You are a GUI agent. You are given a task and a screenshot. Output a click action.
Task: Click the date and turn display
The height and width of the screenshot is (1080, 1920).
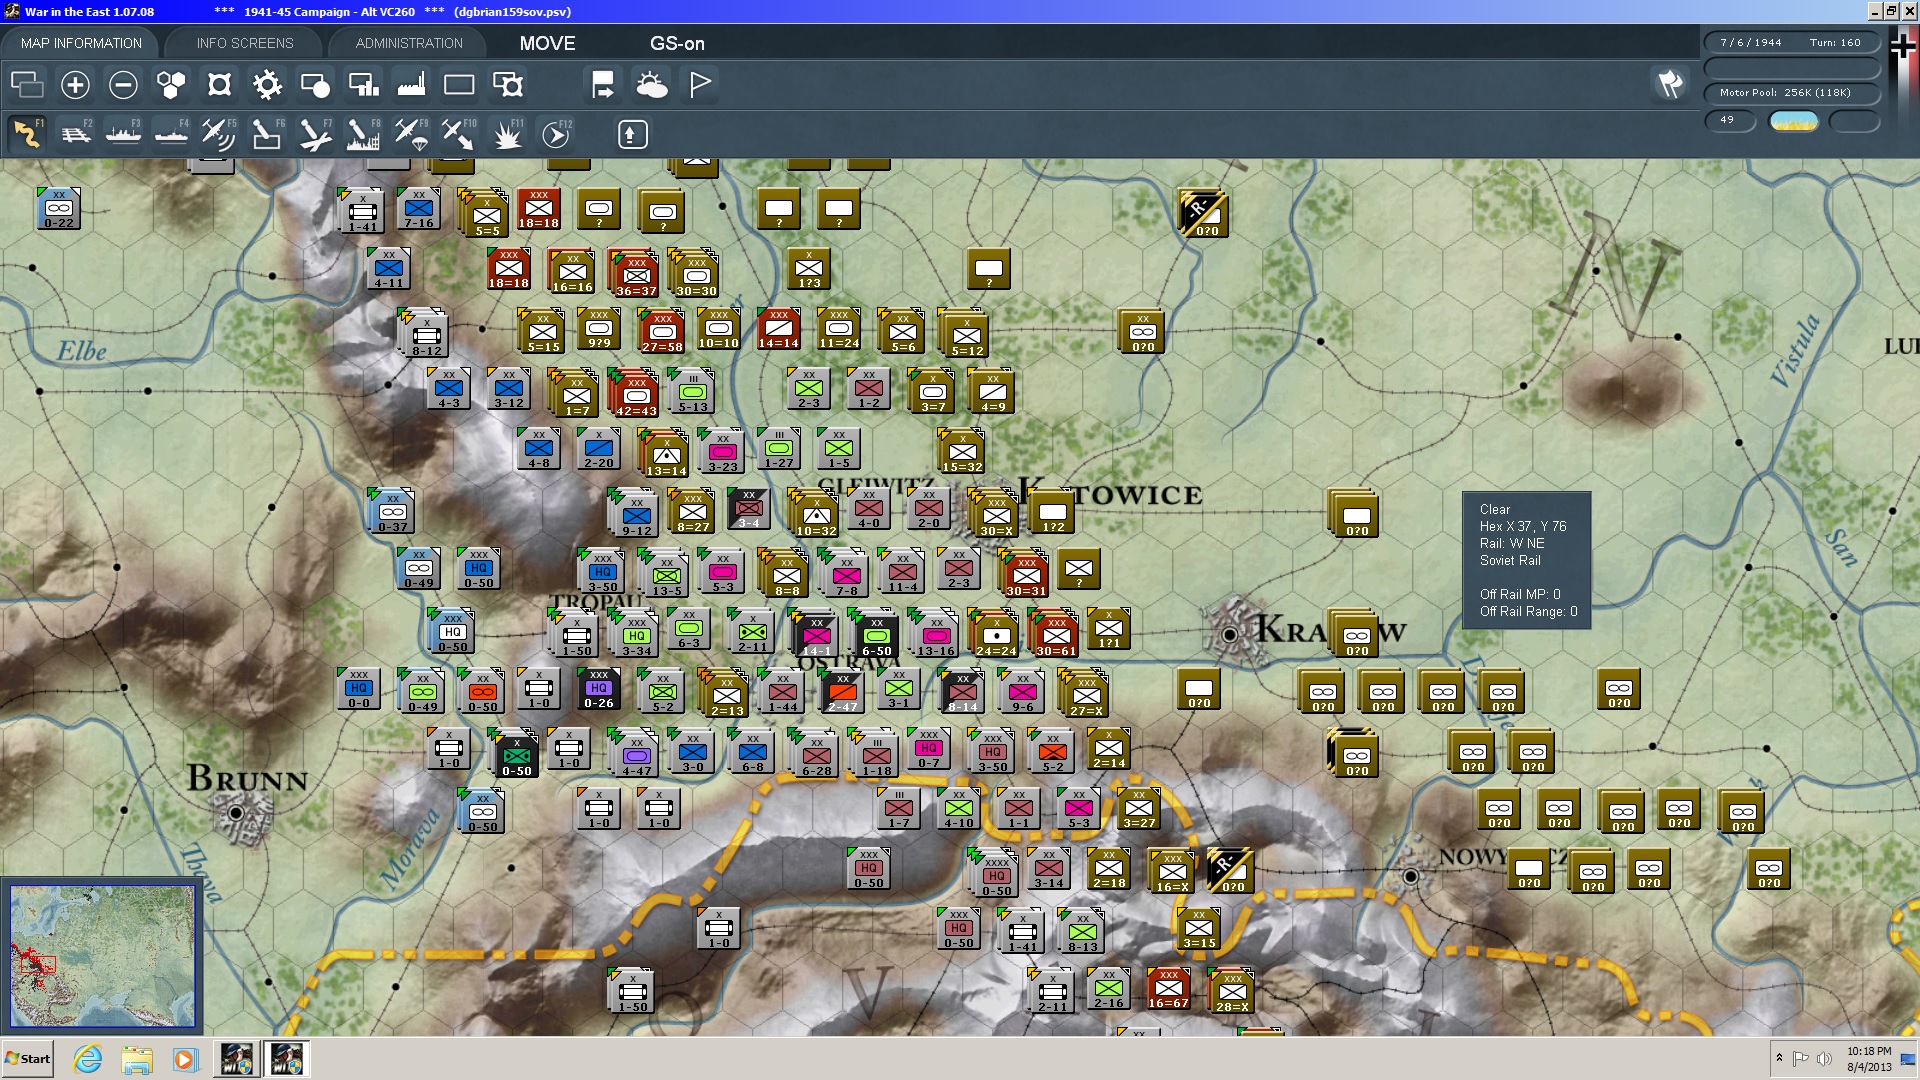(1792, 42)
